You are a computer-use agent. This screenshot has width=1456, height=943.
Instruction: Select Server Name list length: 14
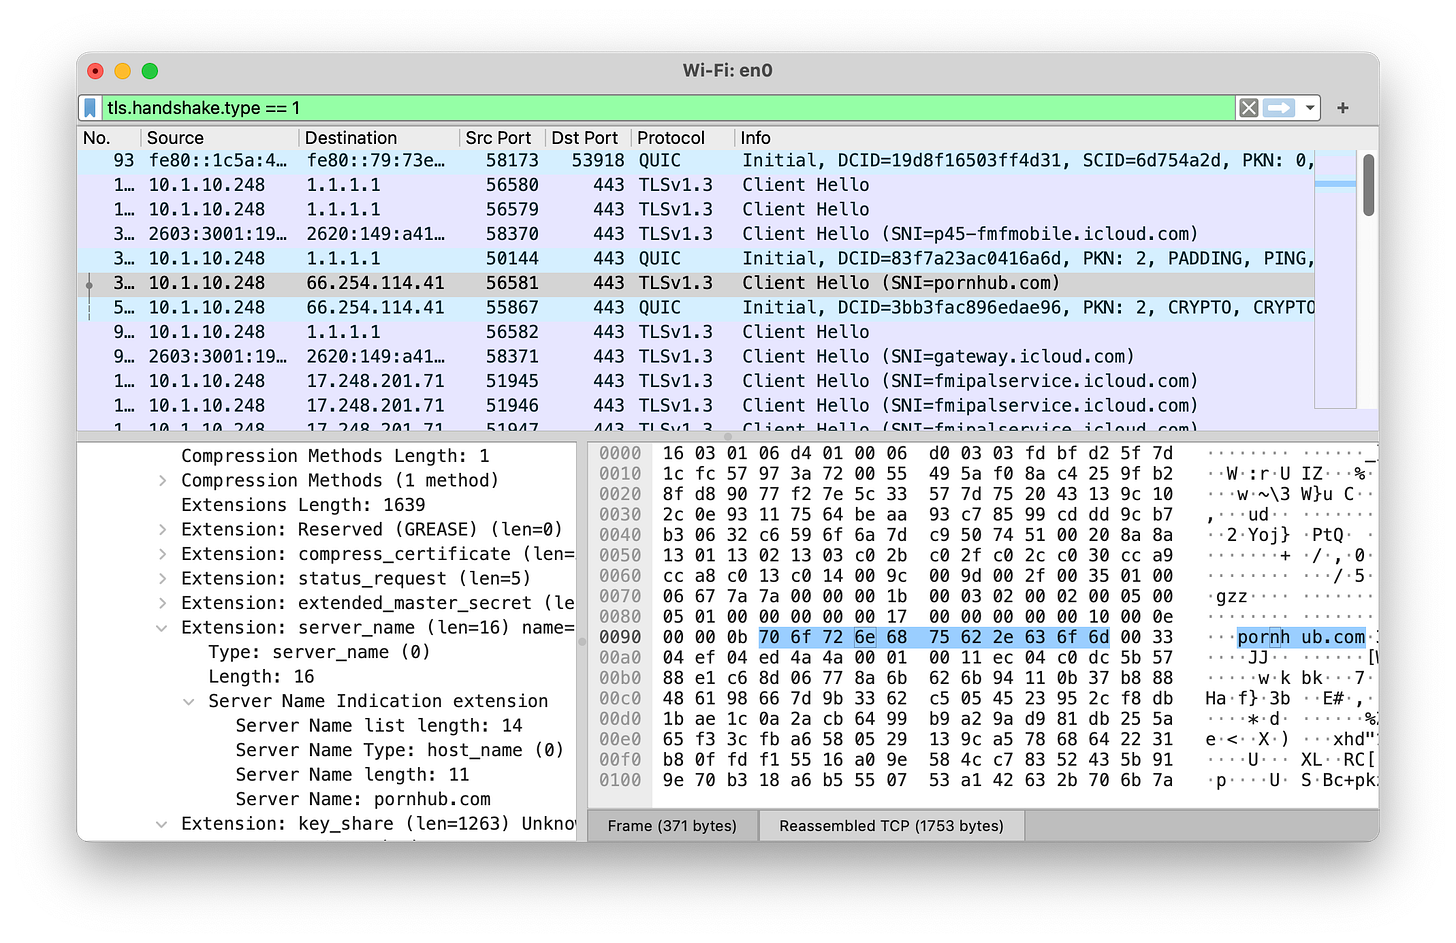[379, 726]
